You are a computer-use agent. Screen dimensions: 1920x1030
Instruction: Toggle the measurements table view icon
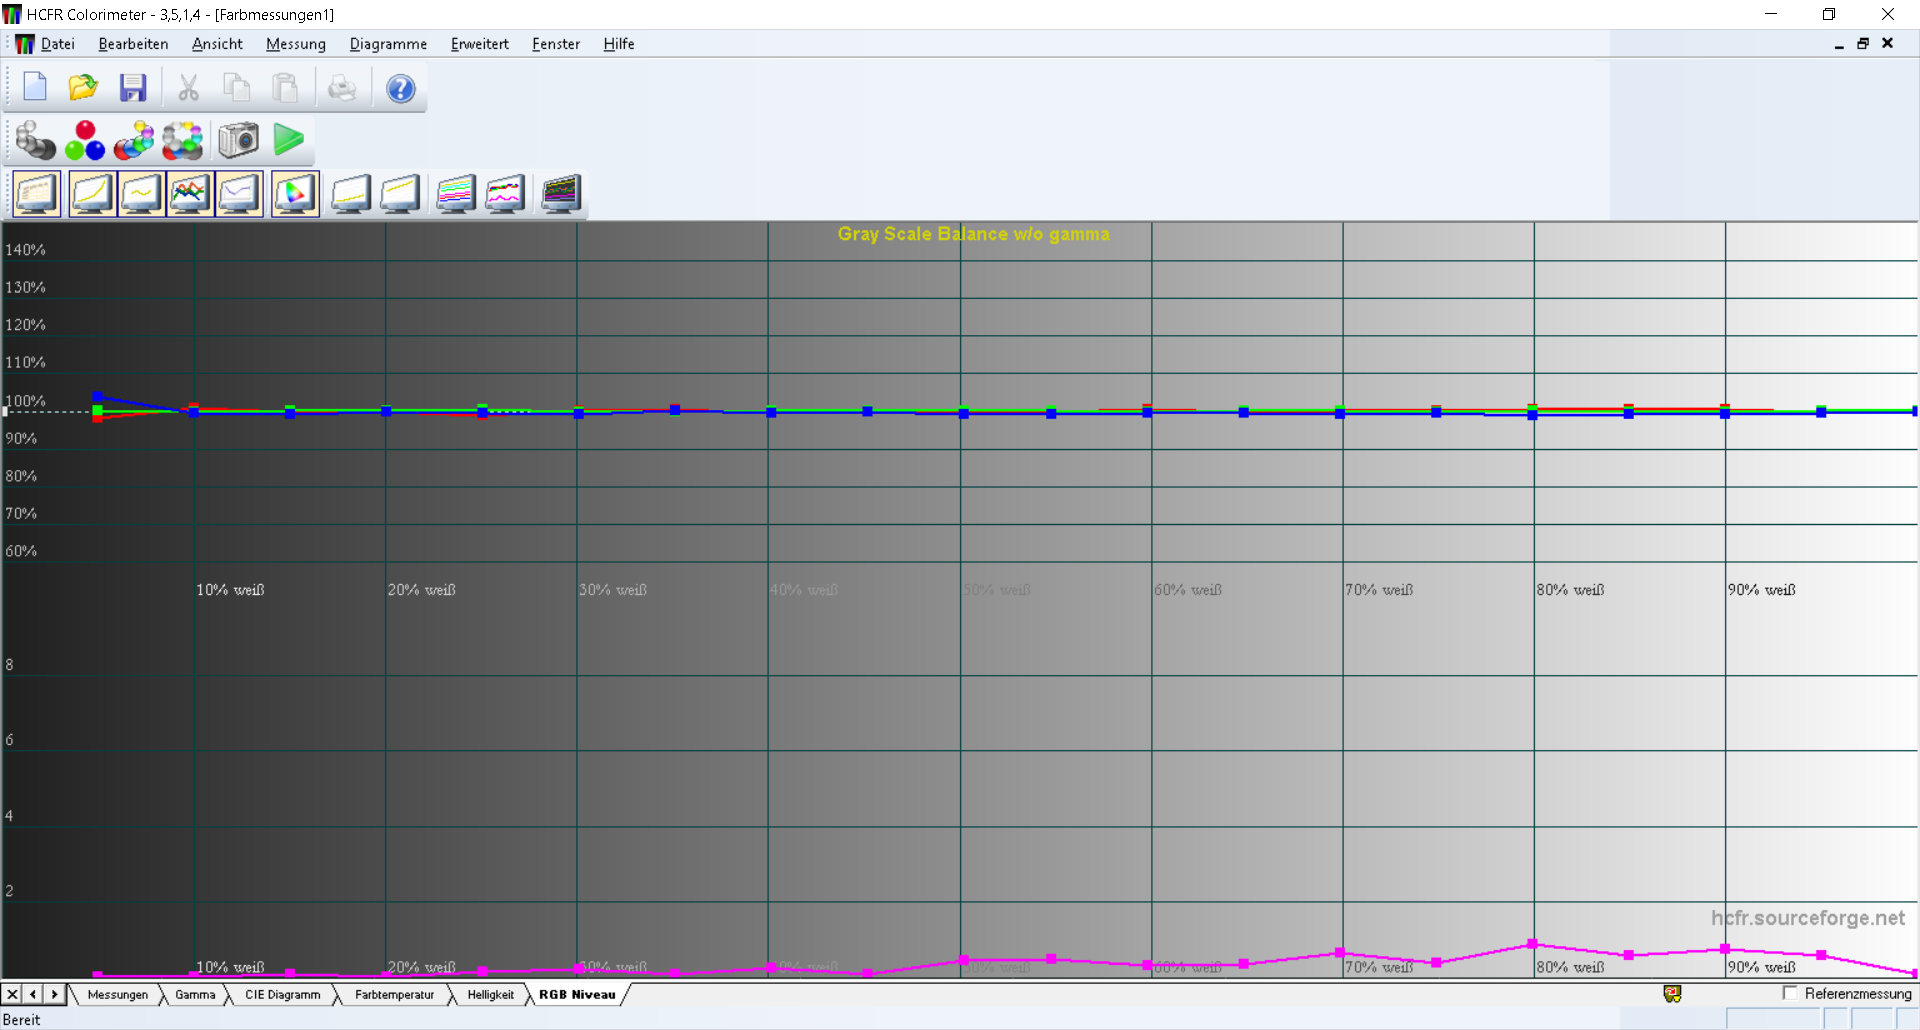click(x=37, y=194)
